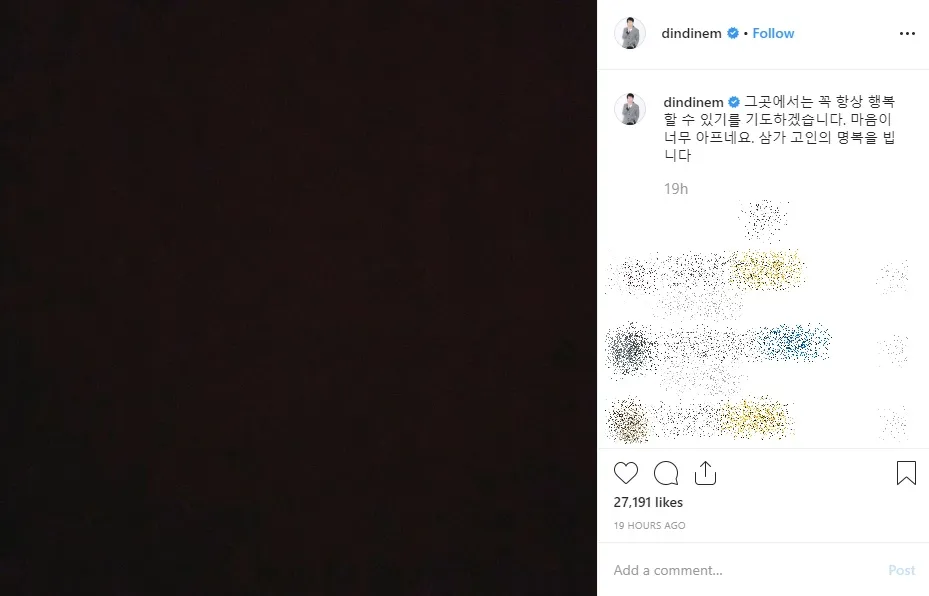Like the first blurred comment
Viewport: 929px width, 596px height.
tap(893, 277)
